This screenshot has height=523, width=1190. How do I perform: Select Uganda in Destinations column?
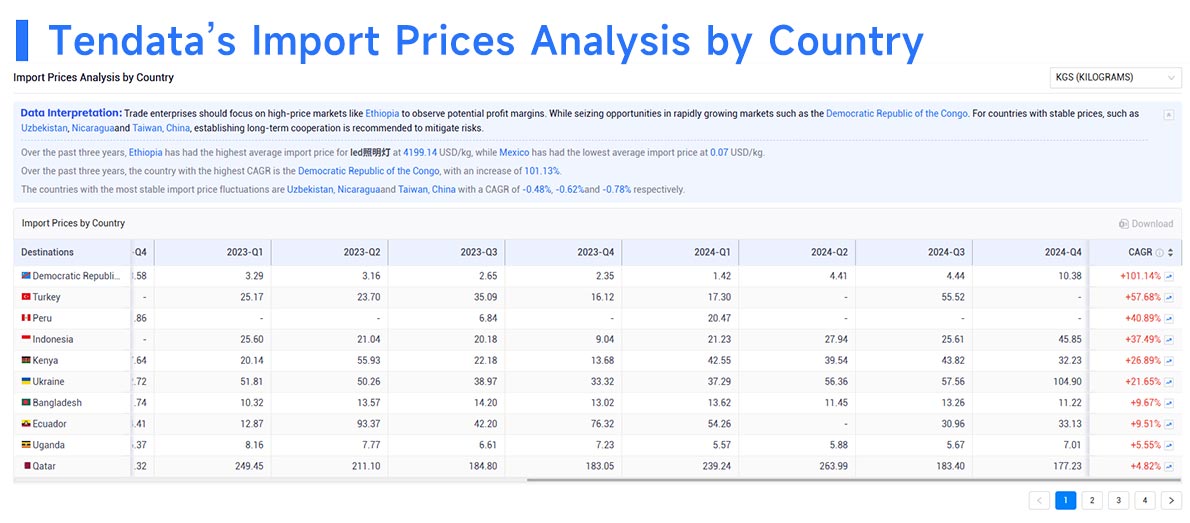click(48, 446)
